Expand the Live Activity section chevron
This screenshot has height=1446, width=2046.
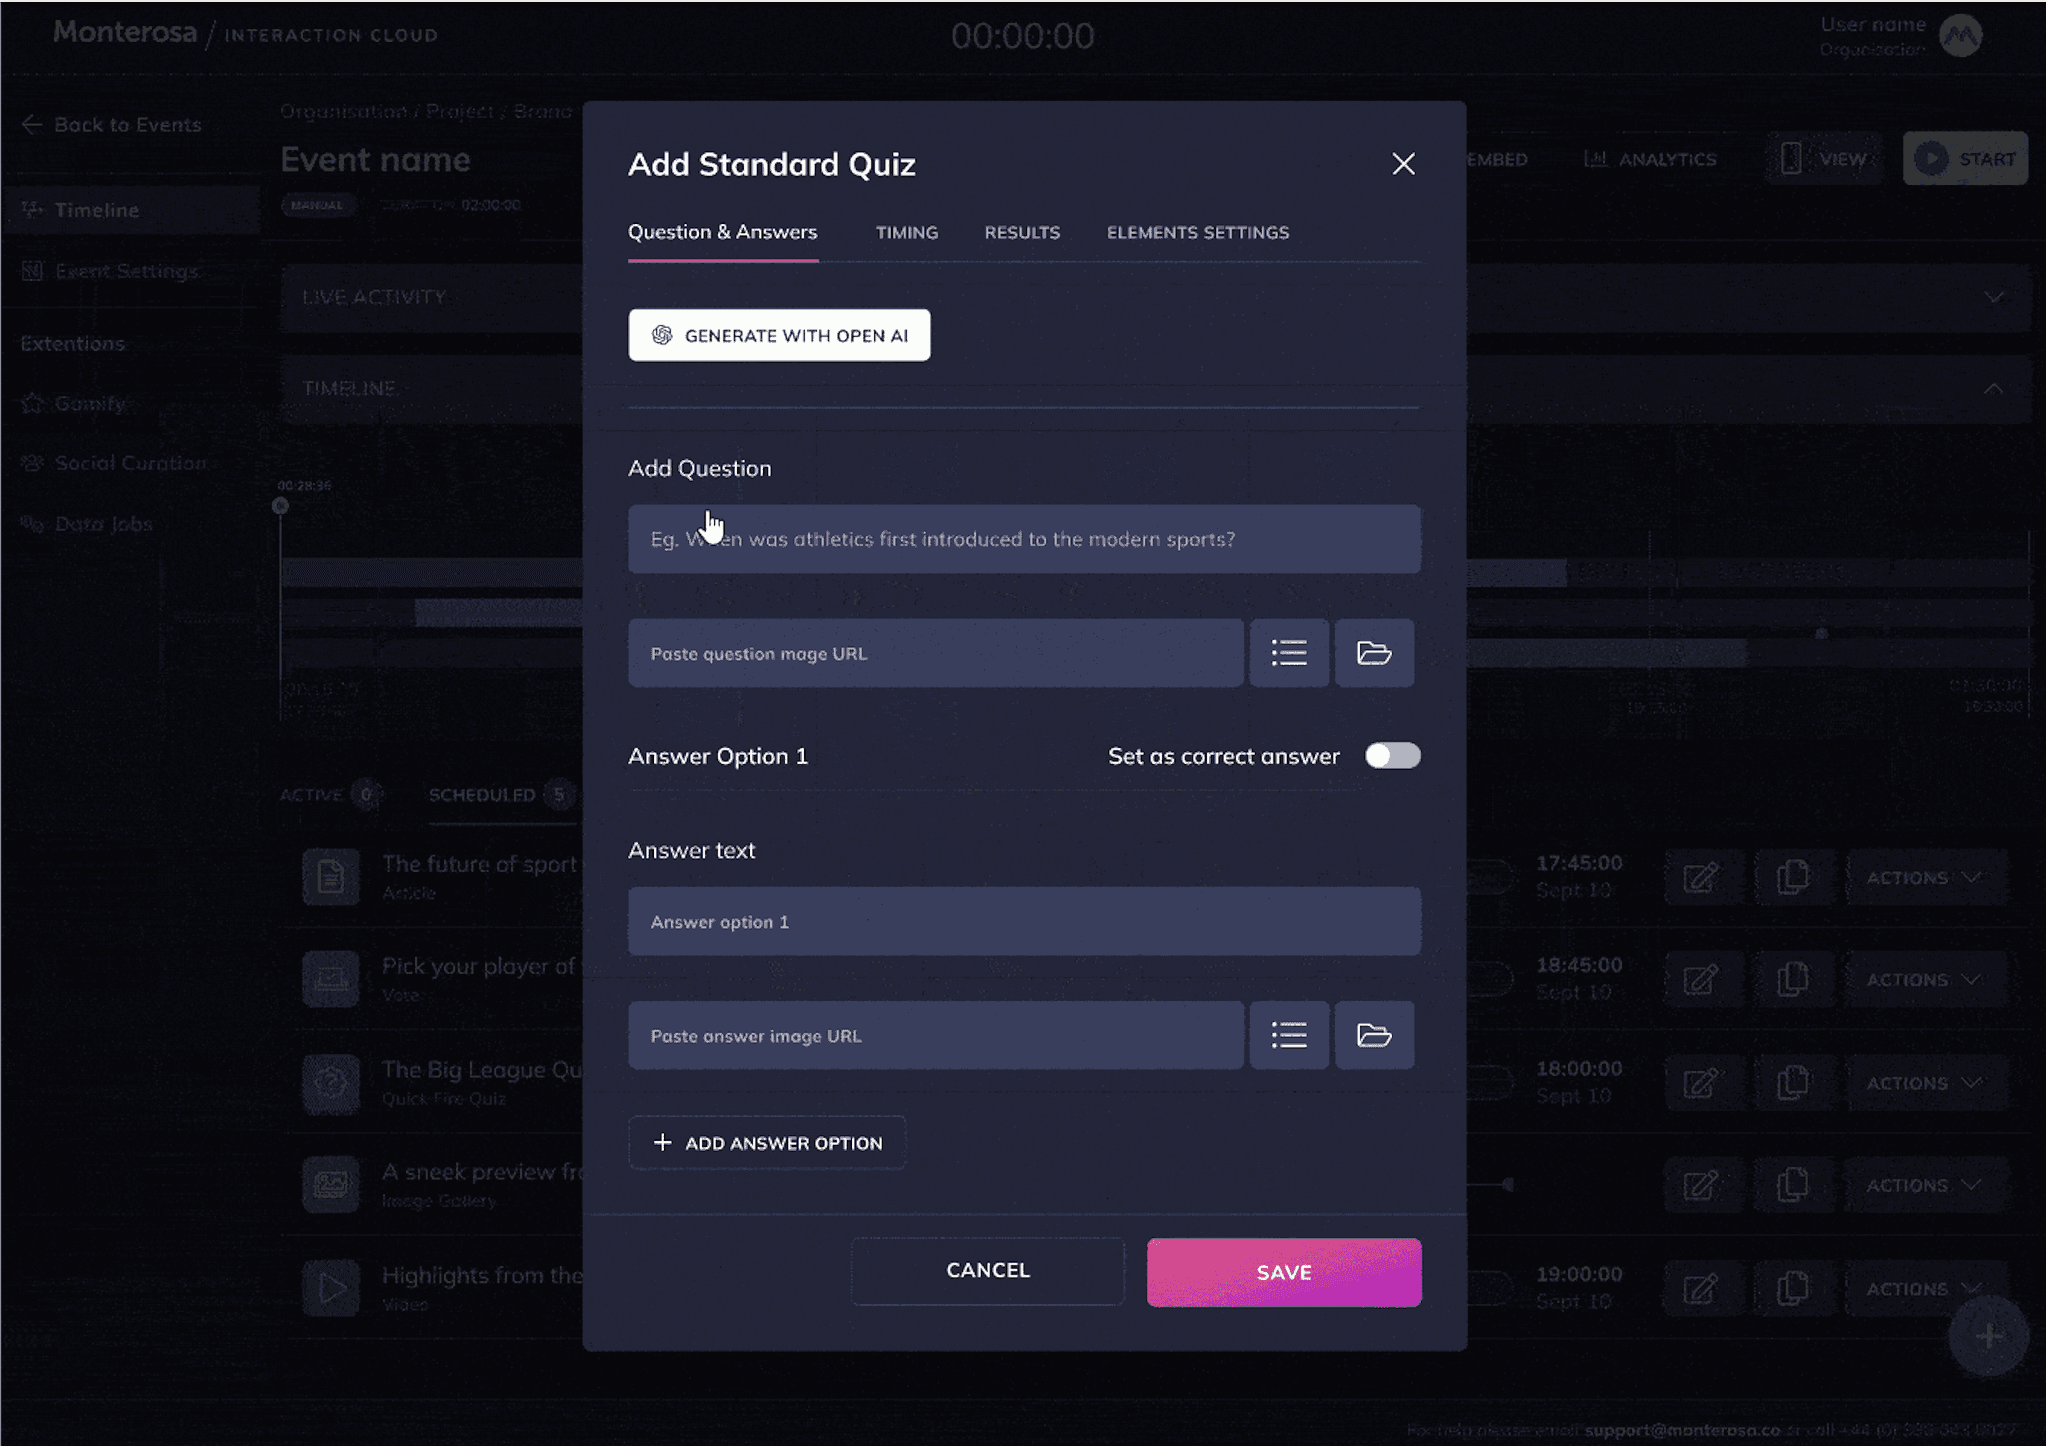[1994, 298]
